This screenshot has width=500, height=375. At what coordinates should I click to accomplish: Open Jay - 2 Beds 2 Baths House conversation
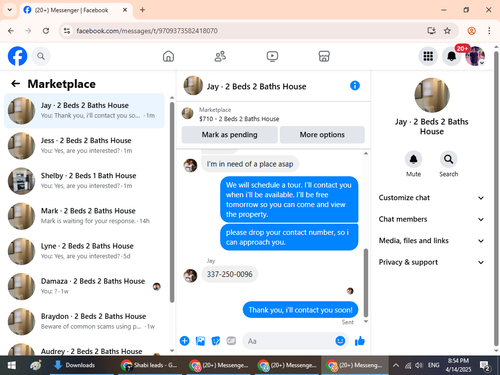pyautogui.click(x=84, y=111)
